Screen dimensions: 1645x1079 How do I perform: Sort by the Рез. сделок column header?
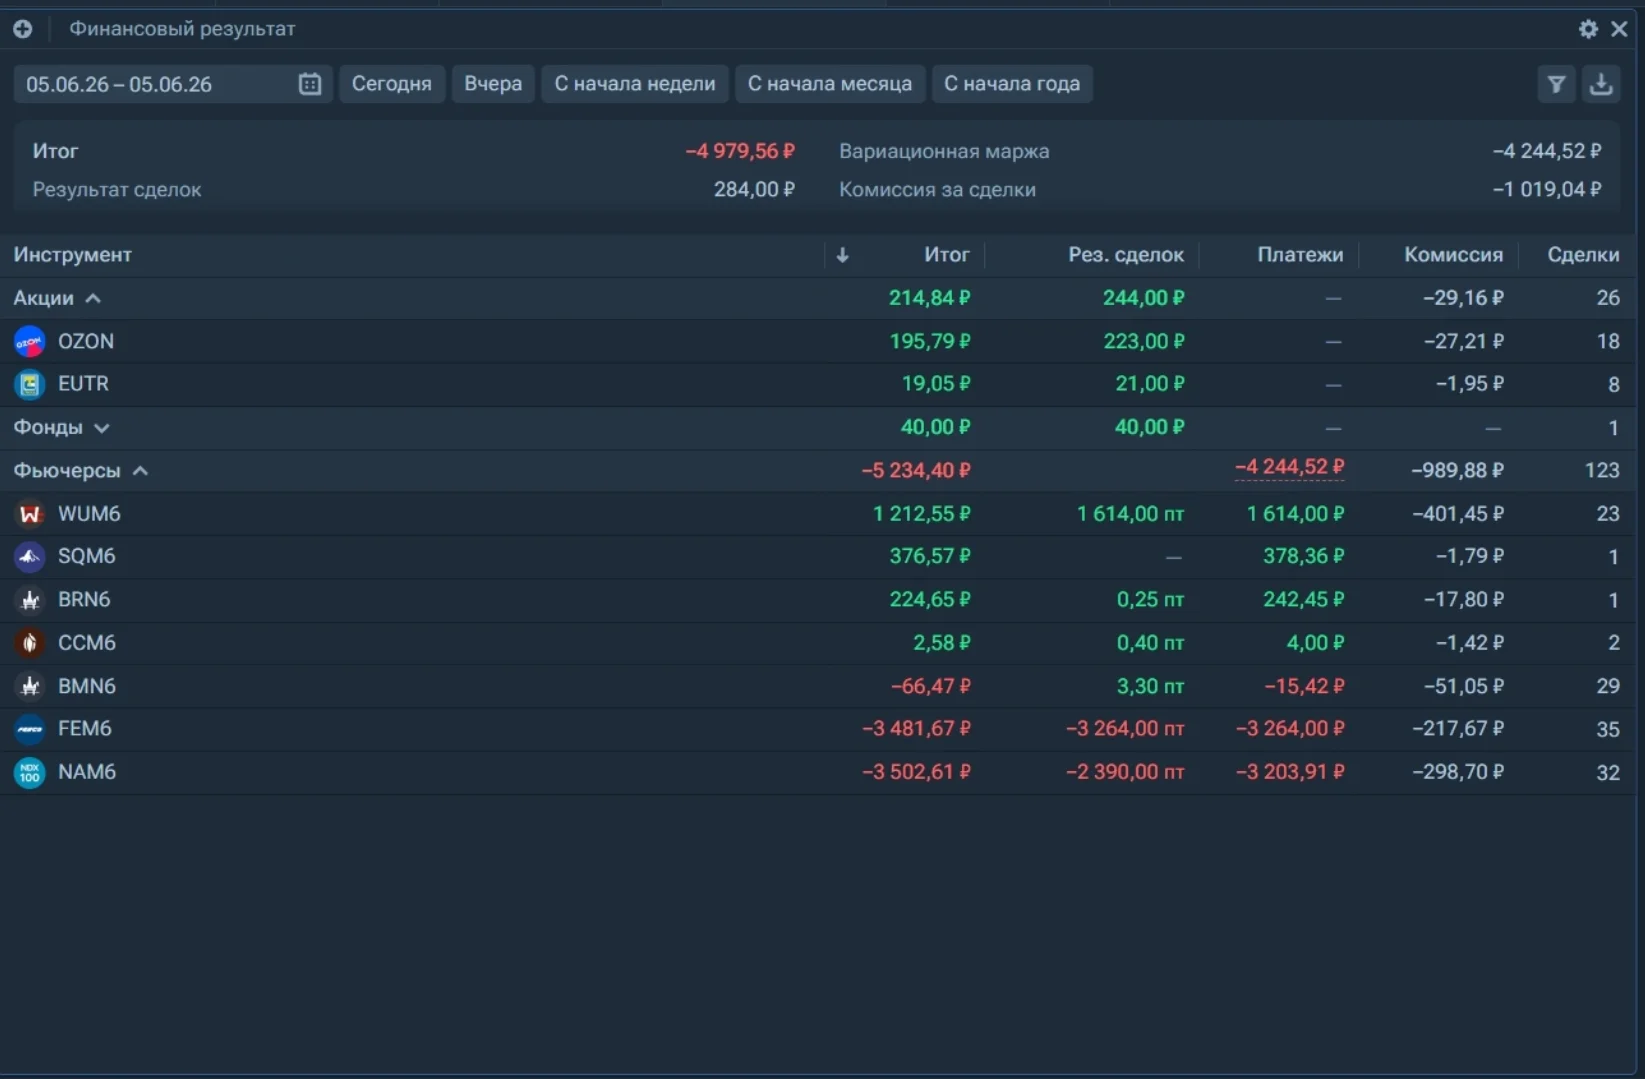click(x=1126, y=255)
